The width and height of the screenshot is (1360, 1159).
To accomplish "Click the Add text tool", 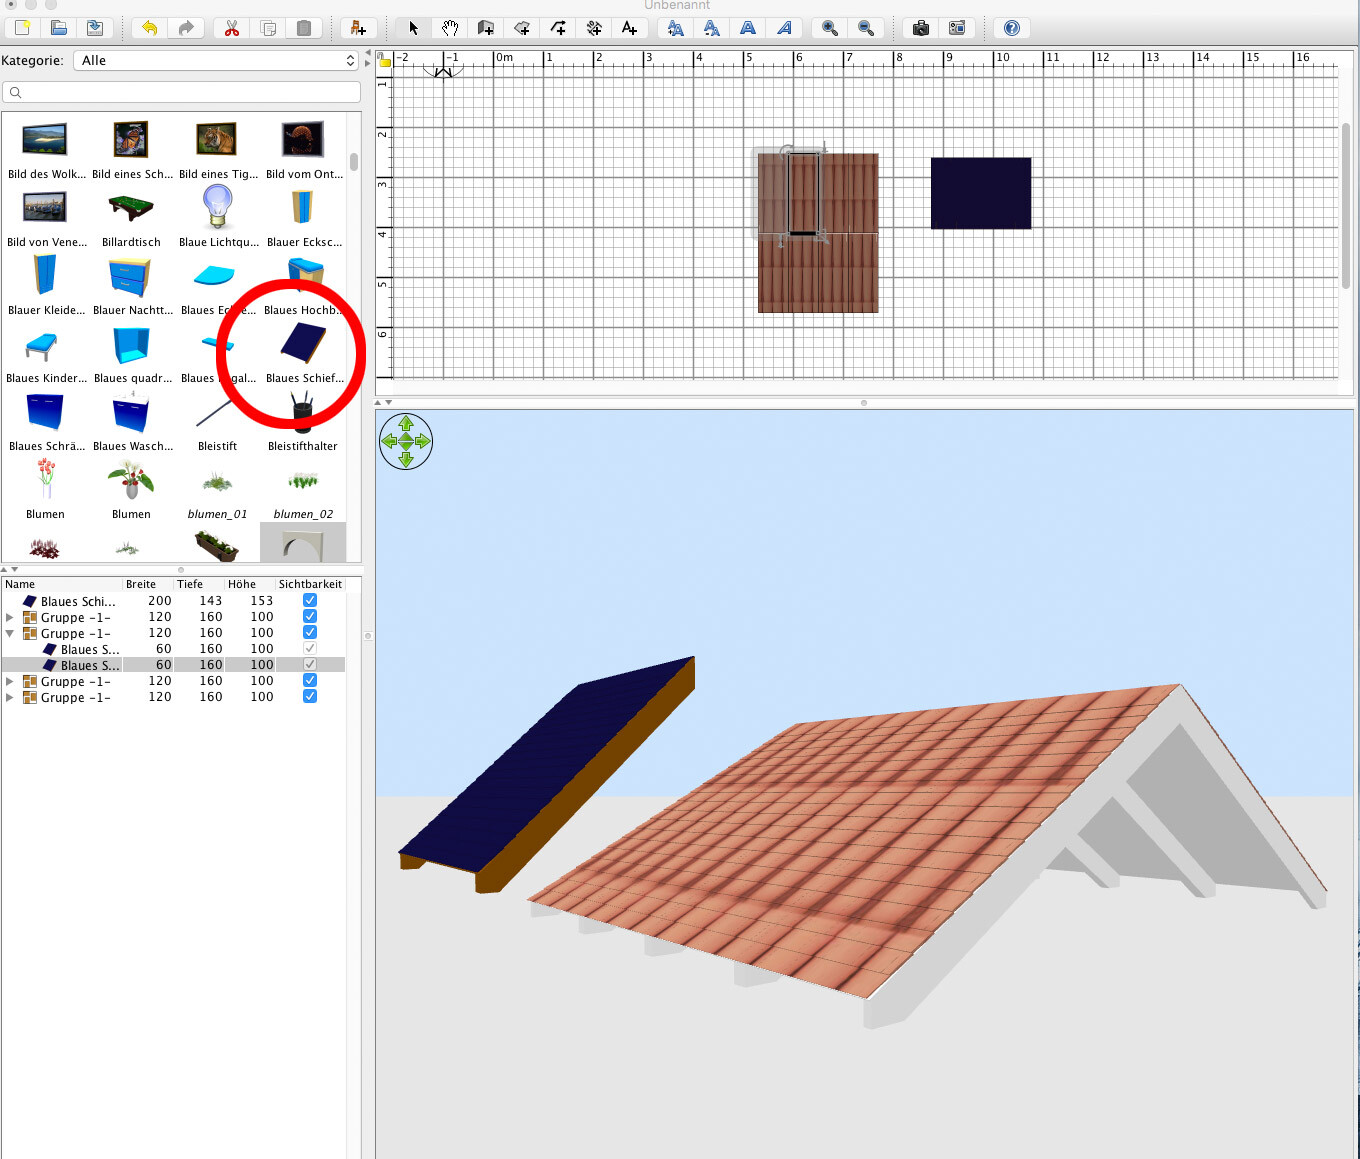I will point(629,28).
